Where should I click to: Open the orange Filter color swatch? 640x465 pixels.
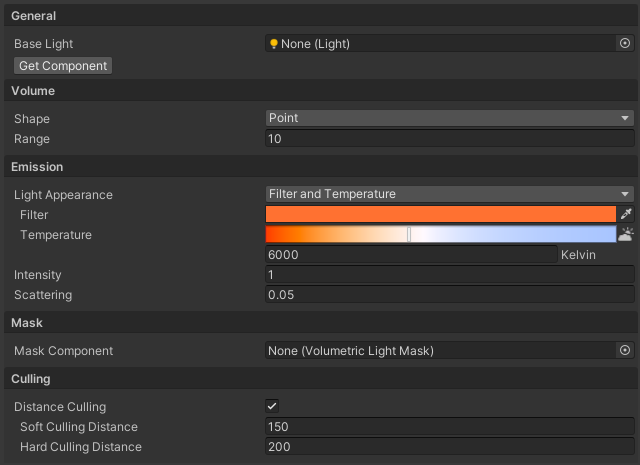point(441,214)
